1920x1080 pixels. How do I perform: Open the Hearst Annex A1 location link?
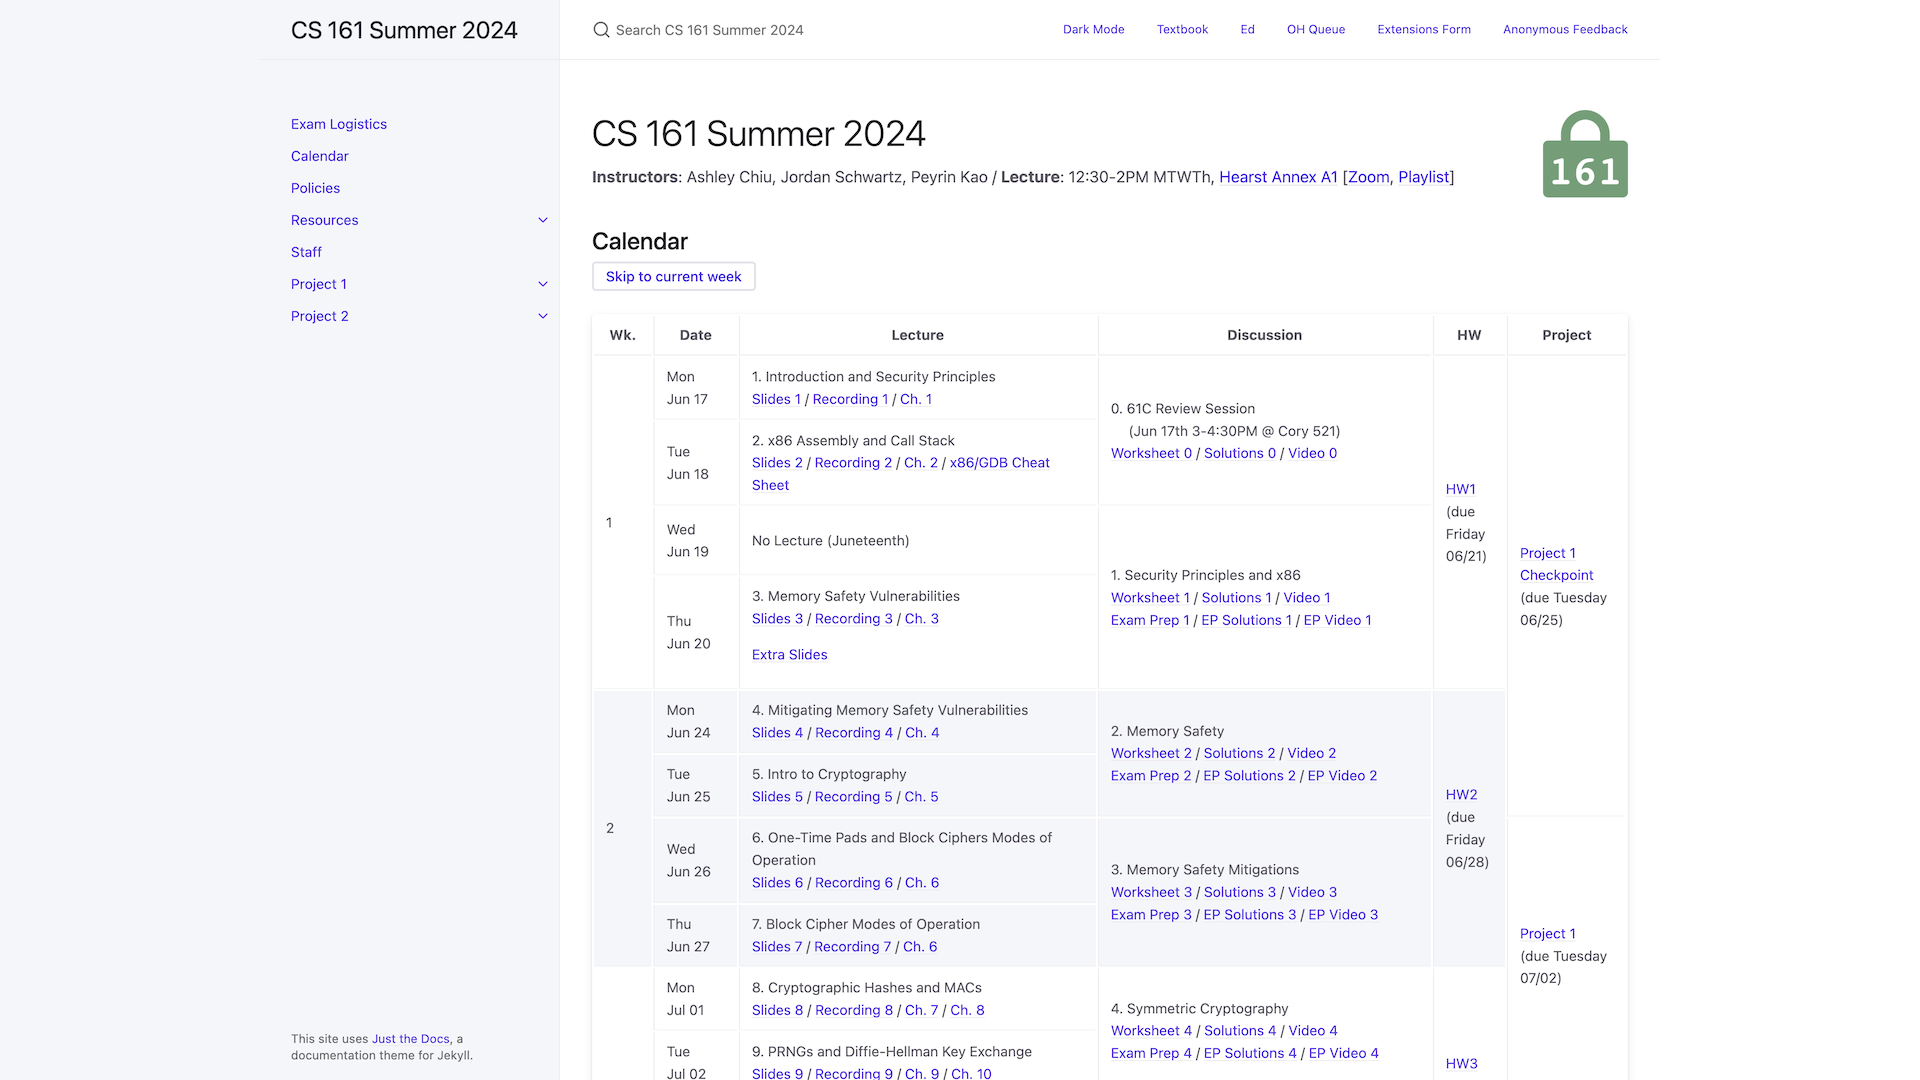(x=1278, y=177)
